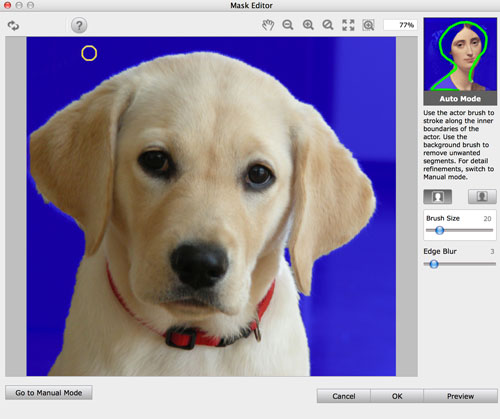500x419 pixels.
Task: Click the Brush Size slider track right end
Action: 491,230
